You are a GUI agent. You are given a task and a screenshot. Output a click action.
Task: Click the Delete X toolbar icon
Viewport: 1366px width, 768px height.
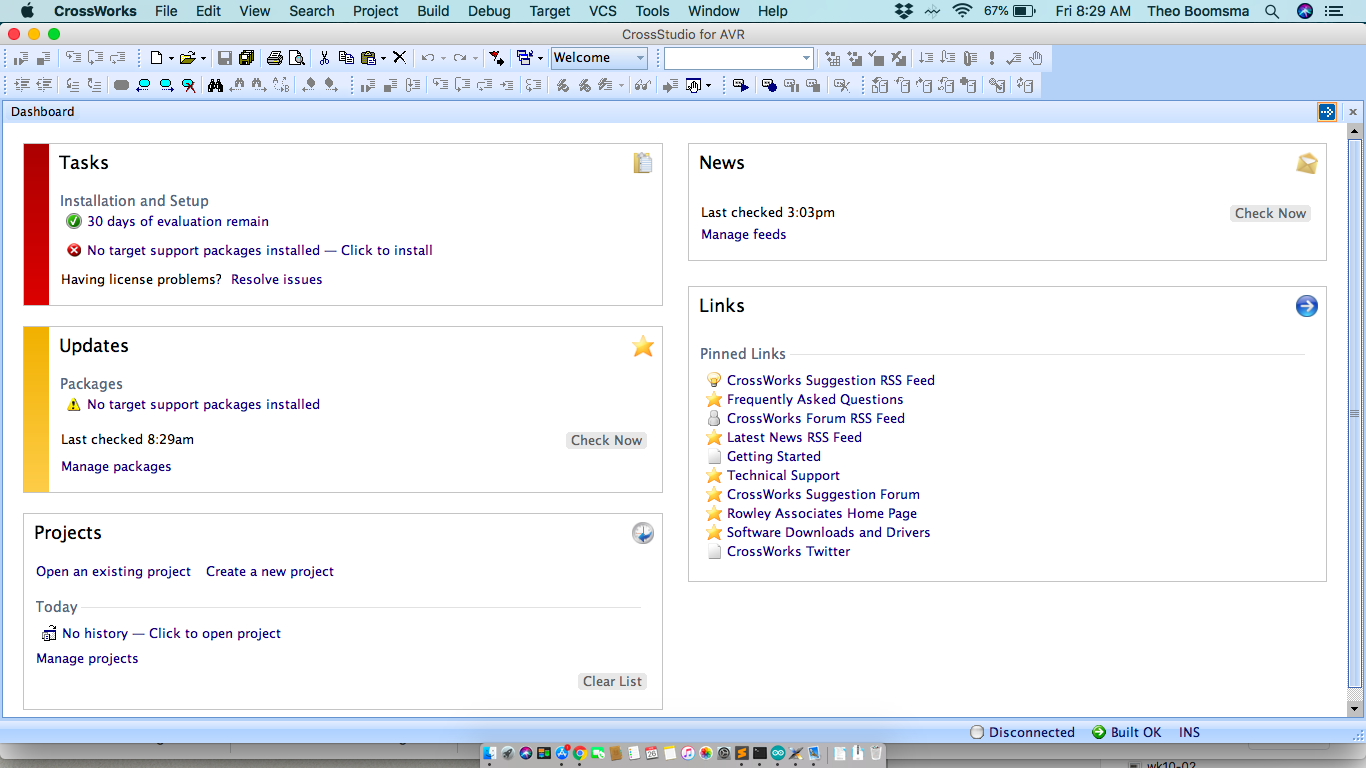(x=399, y=58)
